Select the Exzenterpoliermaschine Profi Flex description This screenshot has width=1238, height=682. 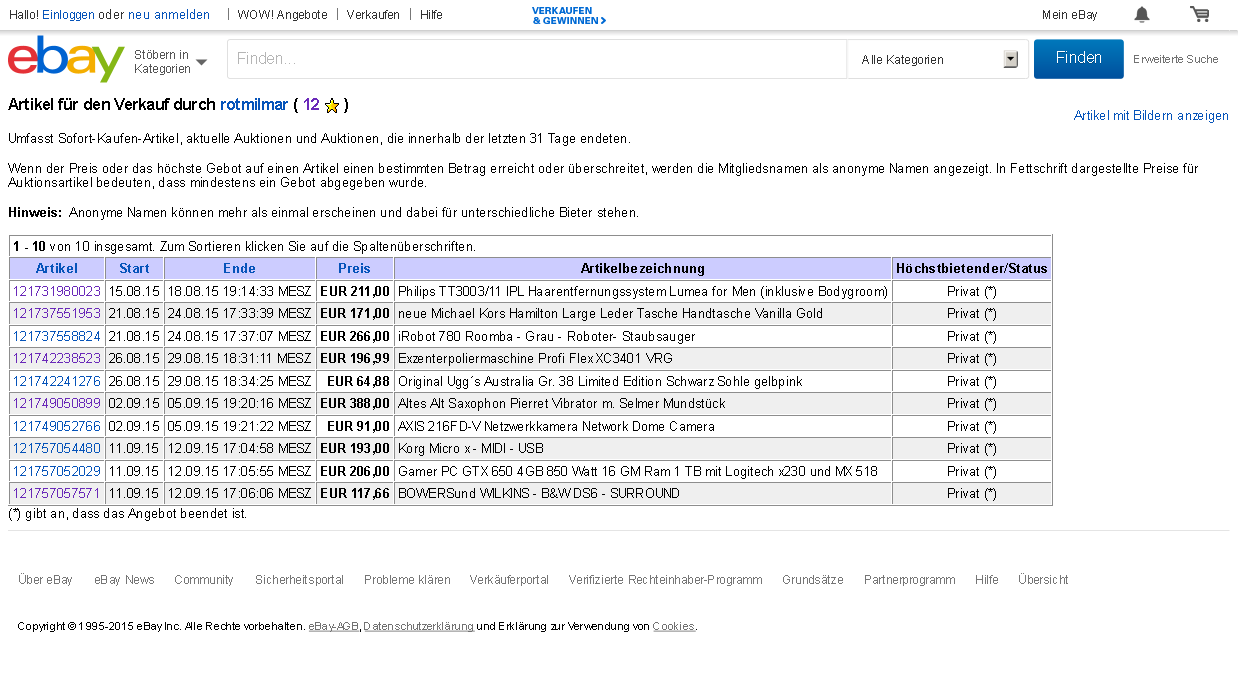(535, 359)
